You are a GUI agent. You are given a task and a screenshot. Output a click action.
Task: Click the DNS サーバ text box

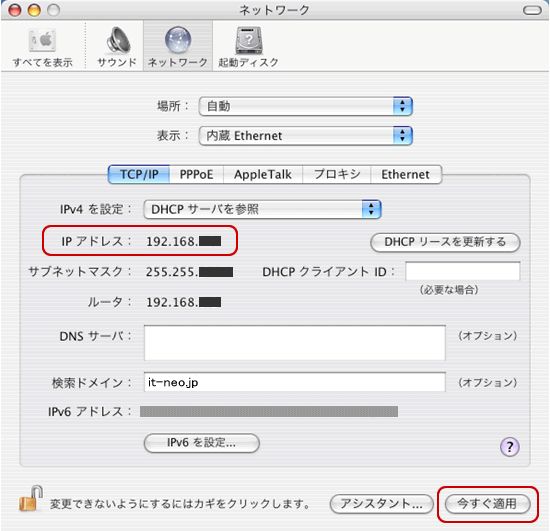pos(295,343)
